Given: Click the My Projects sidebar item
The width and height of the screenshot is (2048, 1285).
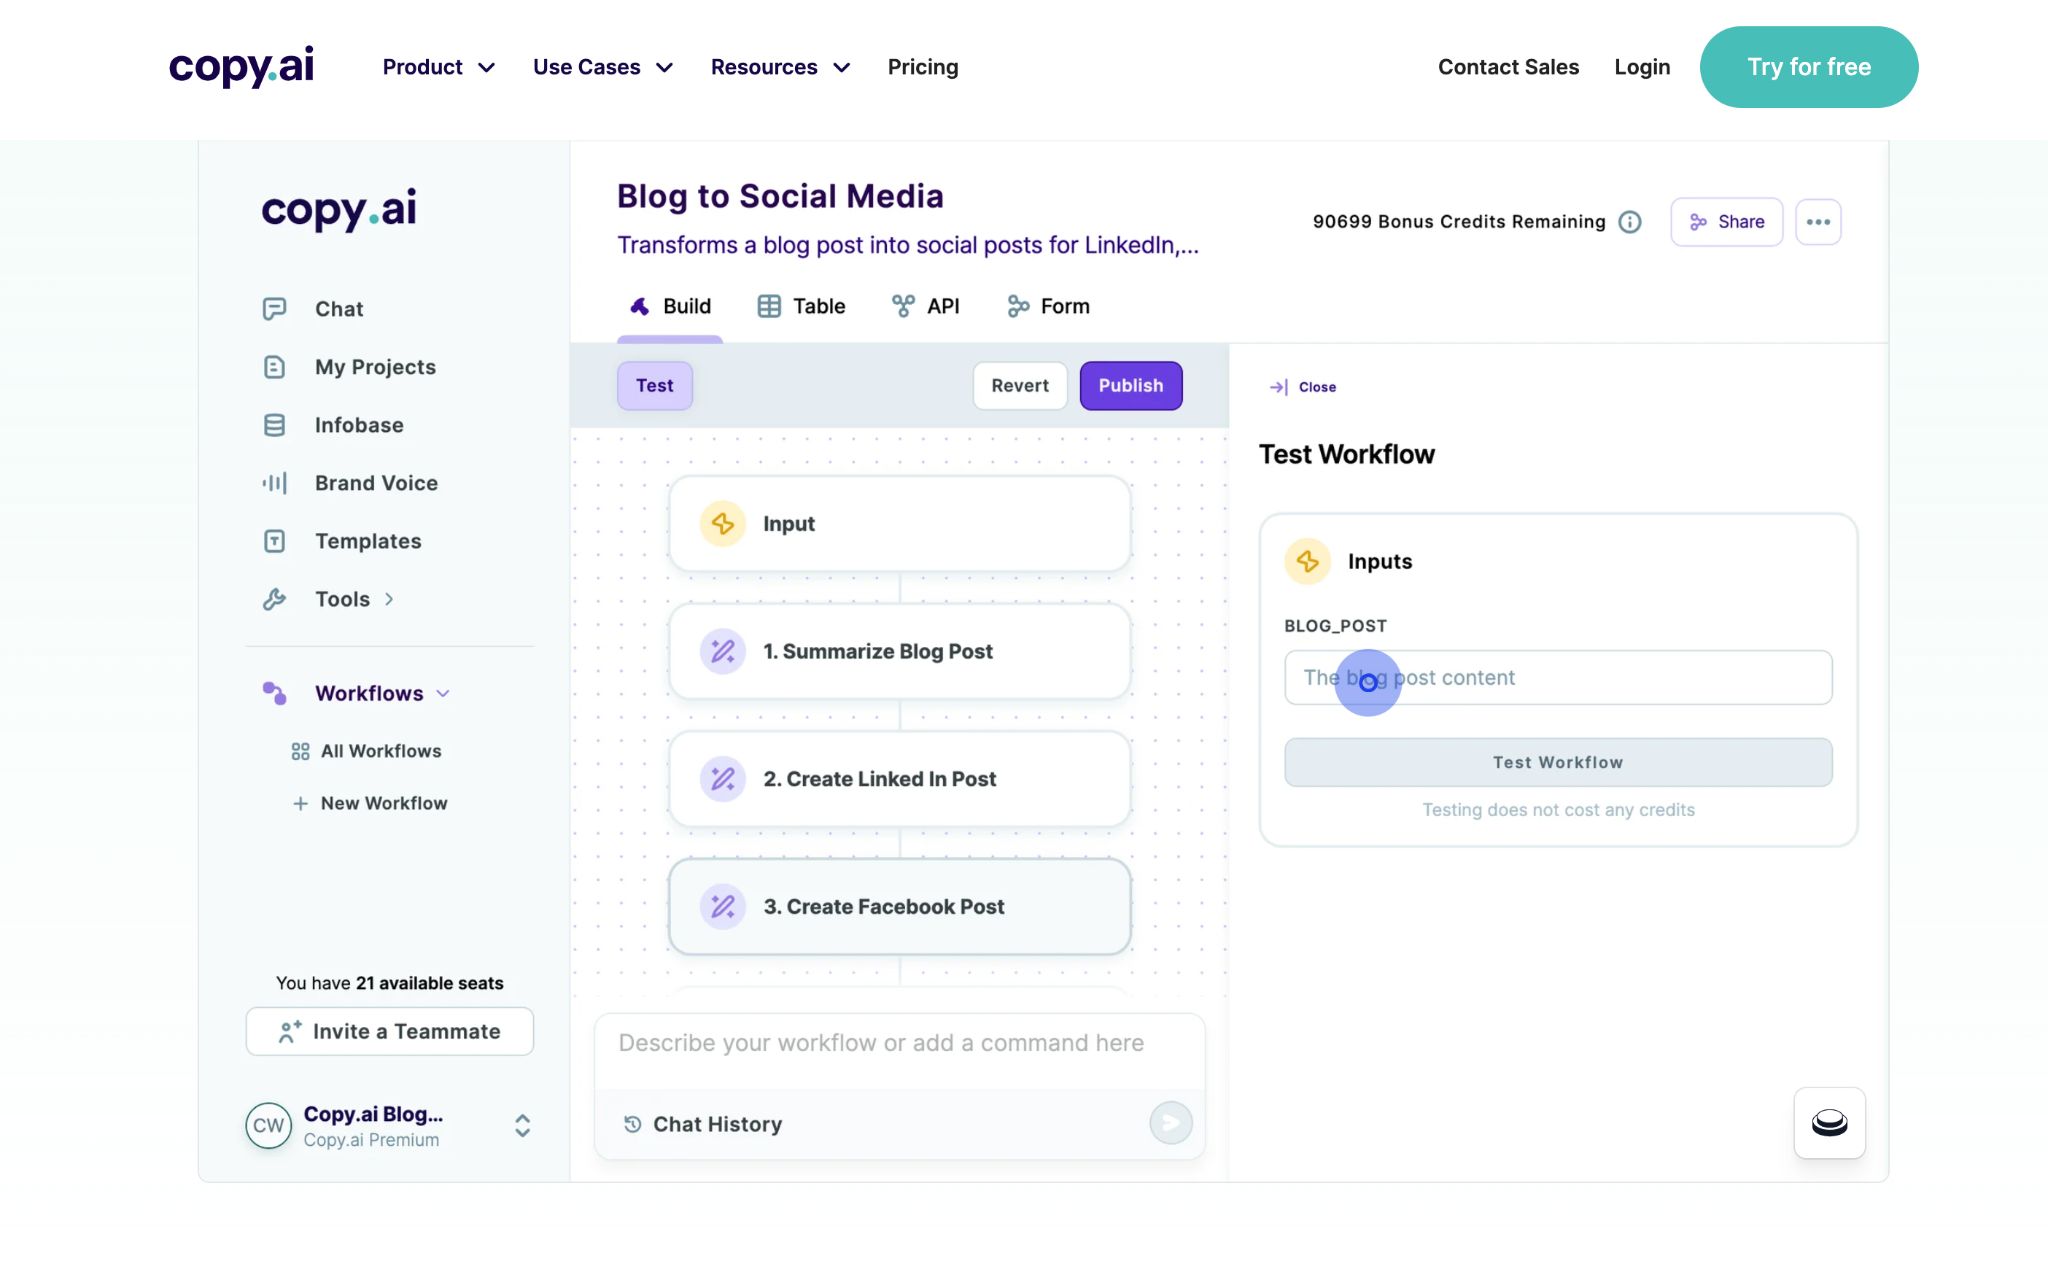Looking at the screenshot, I should 374,367.
